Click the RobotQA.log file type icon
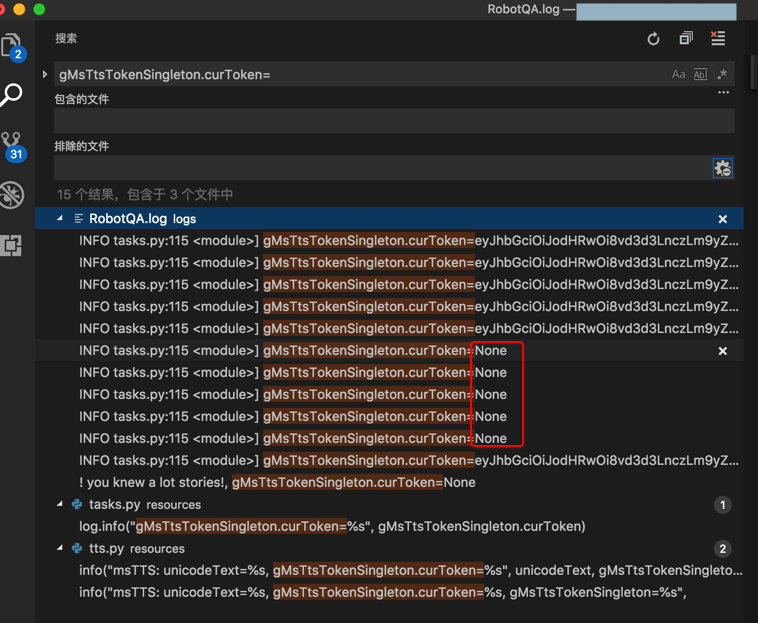 pyautogui.click(x=78, y=219)
